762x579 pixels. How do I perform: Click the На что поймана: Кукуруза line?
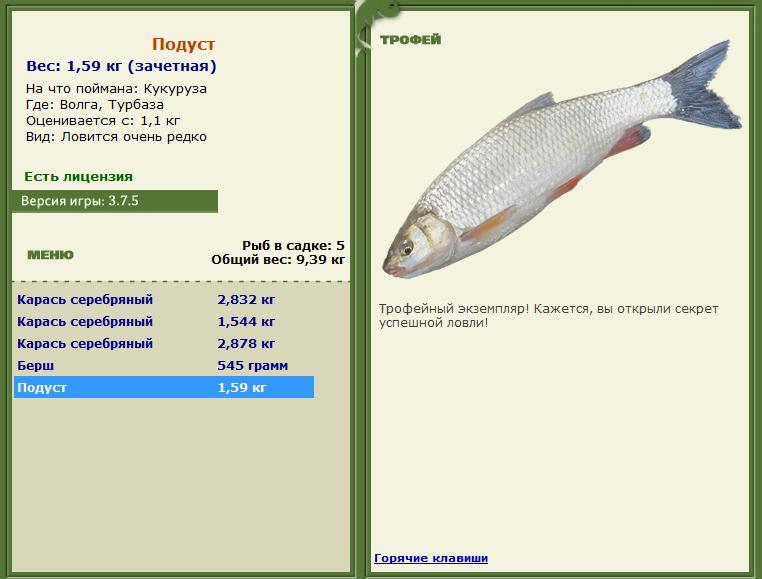click(x=116, y=88)
